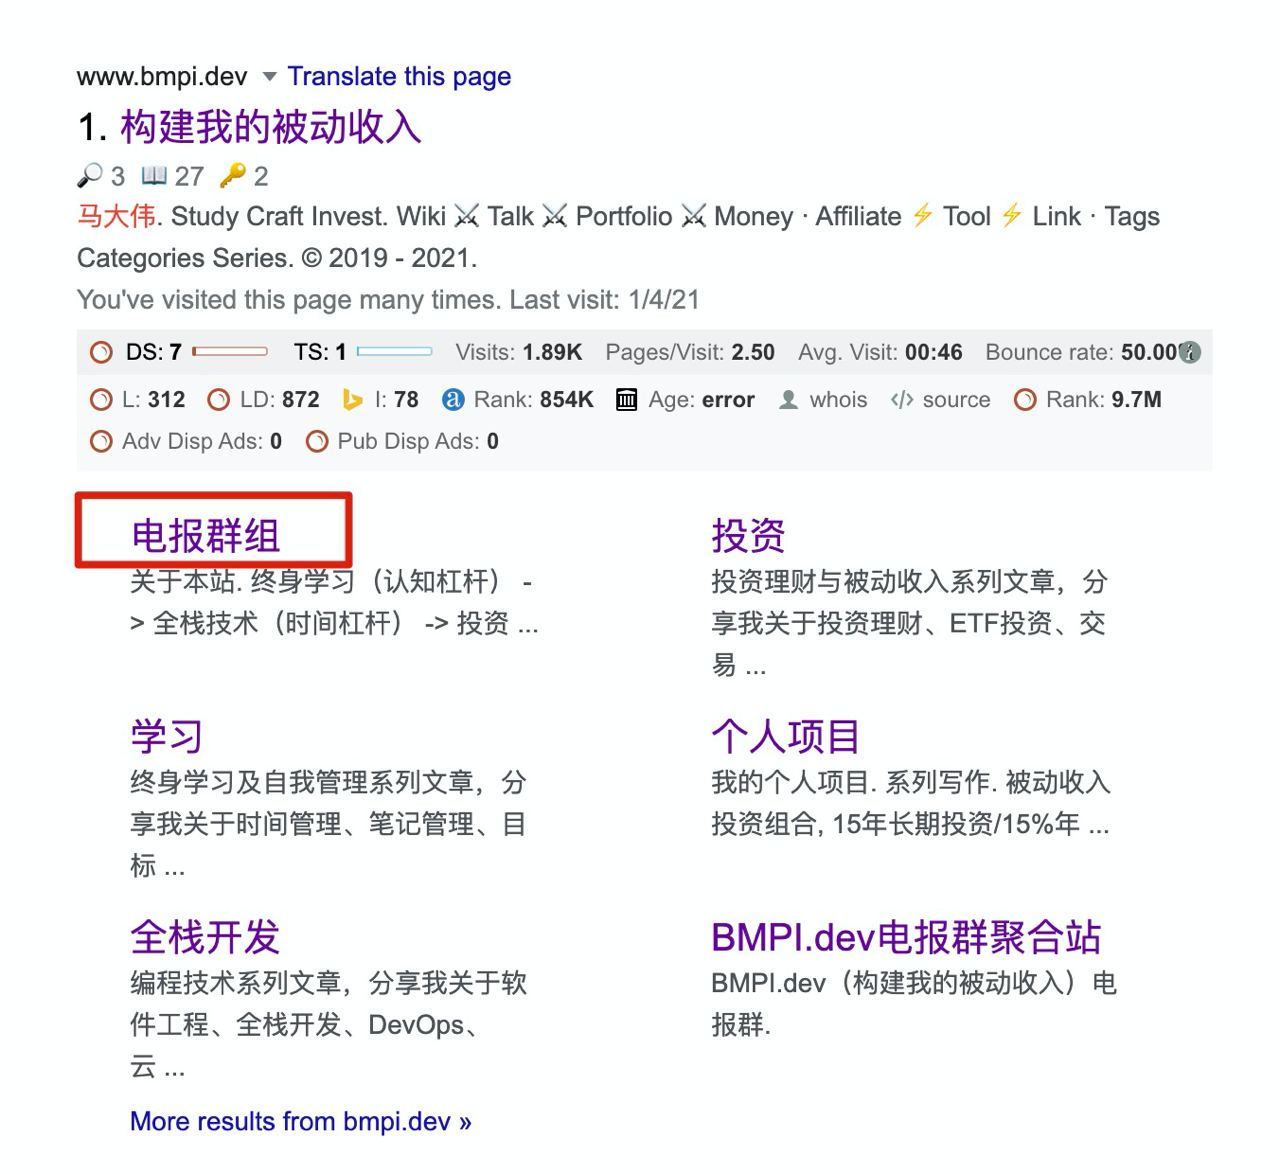Open the BMPI.dev电报群聚合站 sitelink

pos(905,938)
